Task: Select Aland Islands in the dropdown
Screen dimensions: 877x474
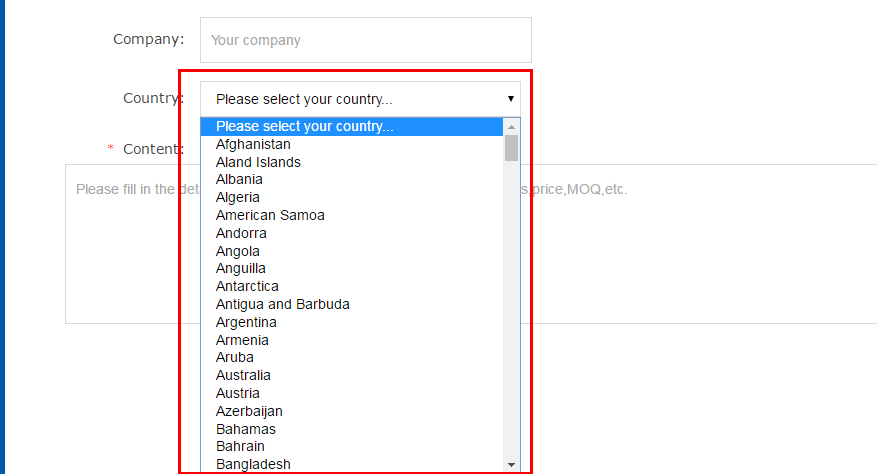Action: coord(258,162)
